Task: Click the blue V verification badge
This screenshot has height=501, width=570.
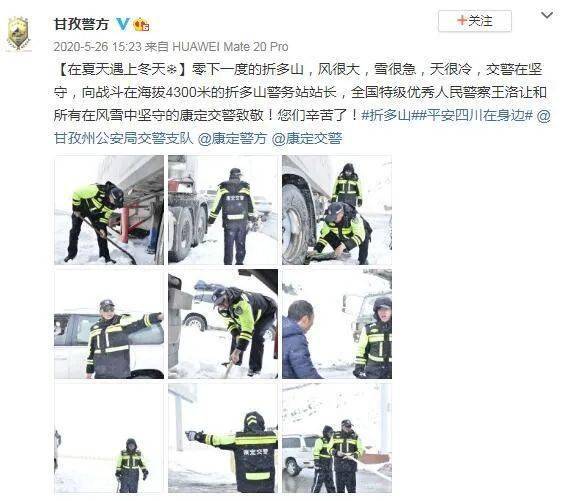Action: (x=123, y=24)
